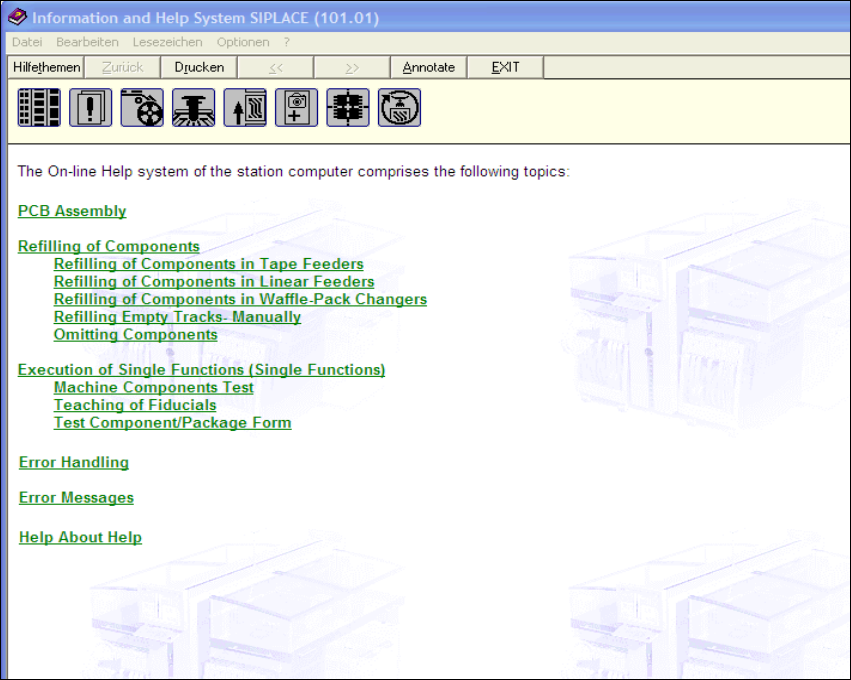Click the circular arrow placement head icon

(399, 107)
